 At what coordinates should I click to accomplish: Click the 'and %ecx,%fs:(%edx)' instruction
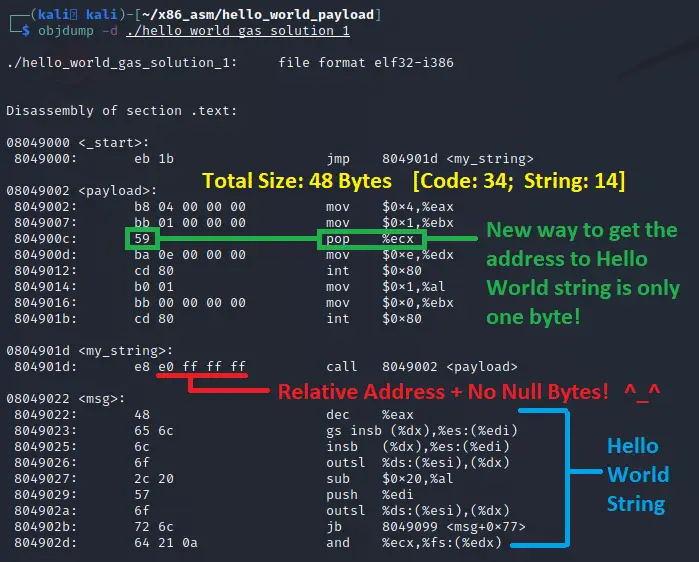pos(414,543)
